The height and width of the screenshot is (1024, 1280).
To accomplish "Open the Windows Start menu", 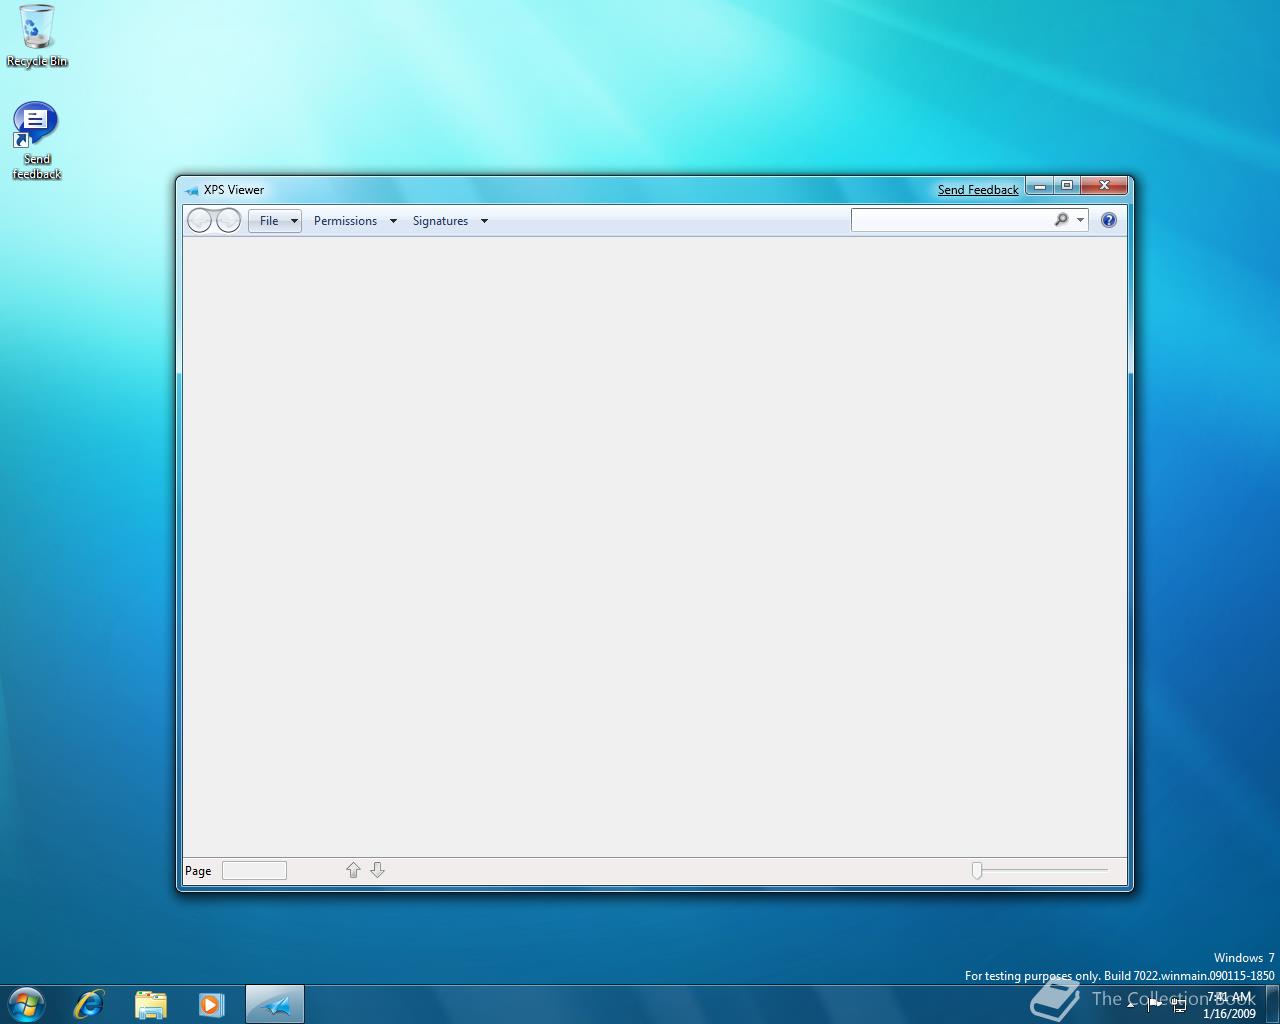I will [26, 1004].
